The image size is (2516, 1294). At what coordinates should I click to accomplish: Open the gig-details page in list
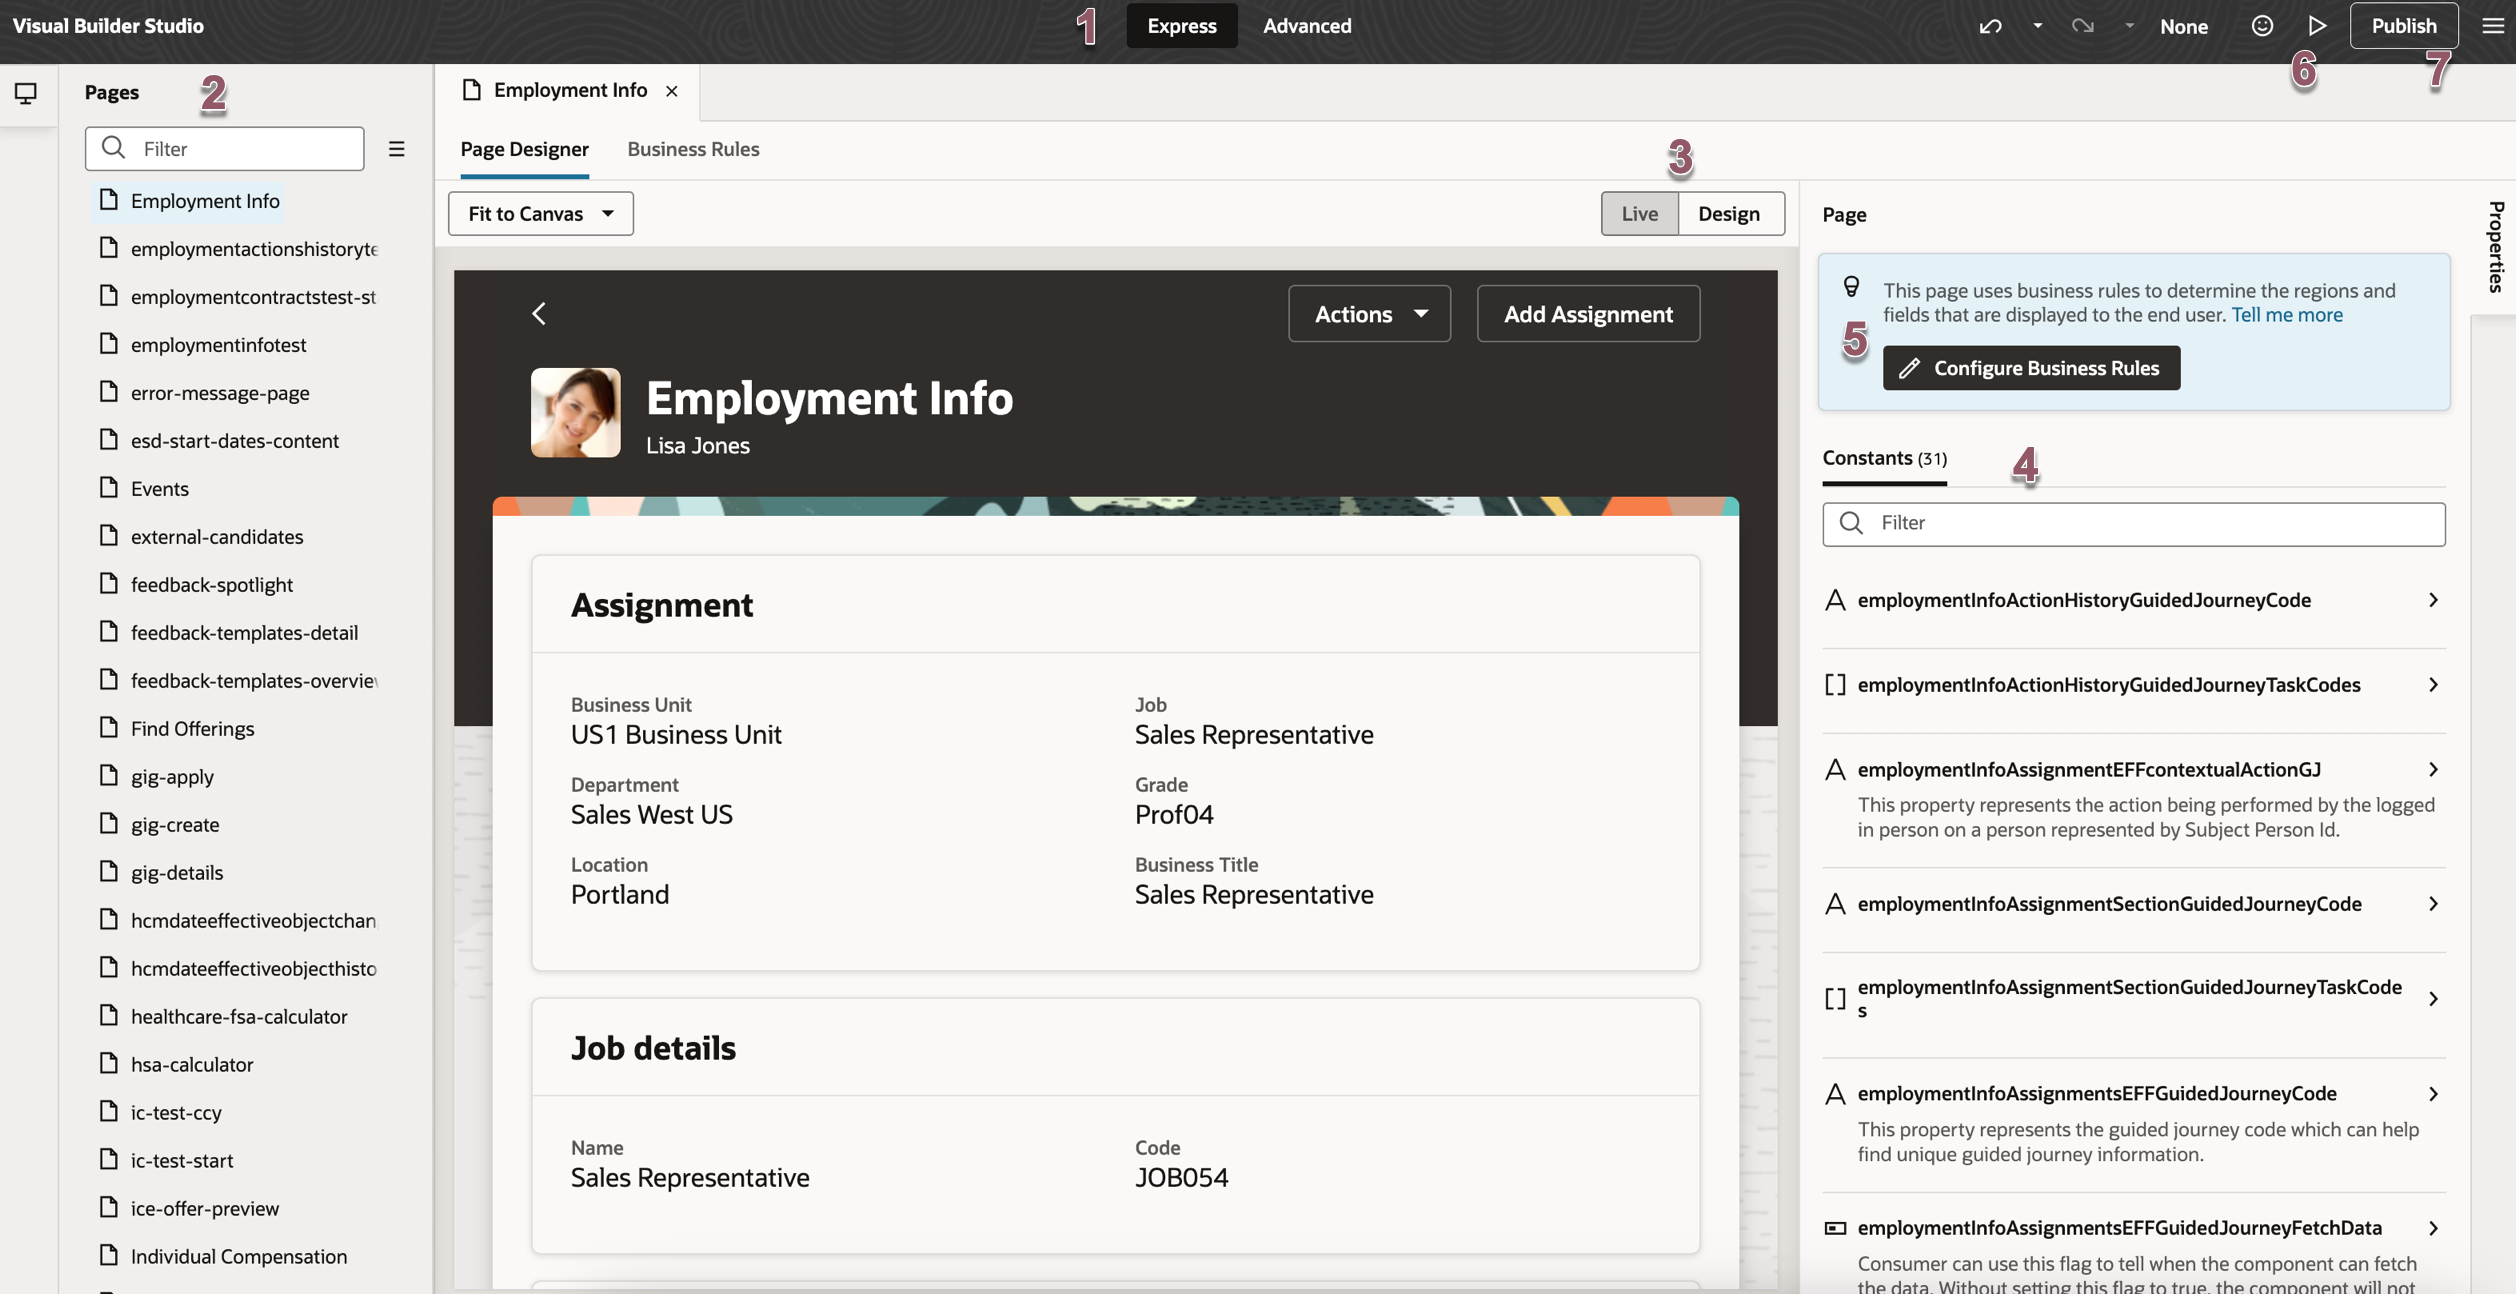point(177,872)
